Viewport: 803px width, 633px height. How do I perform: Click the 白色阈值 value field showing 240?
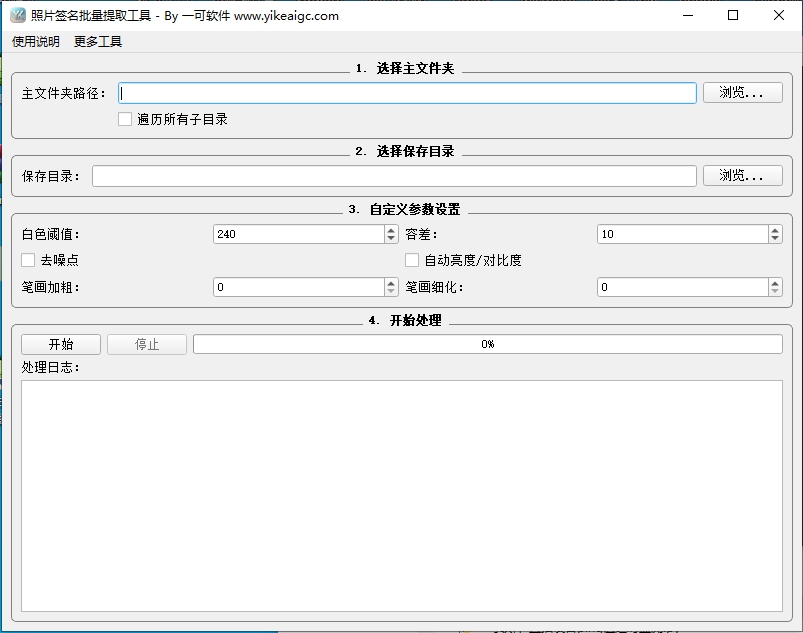click(299, 235)
